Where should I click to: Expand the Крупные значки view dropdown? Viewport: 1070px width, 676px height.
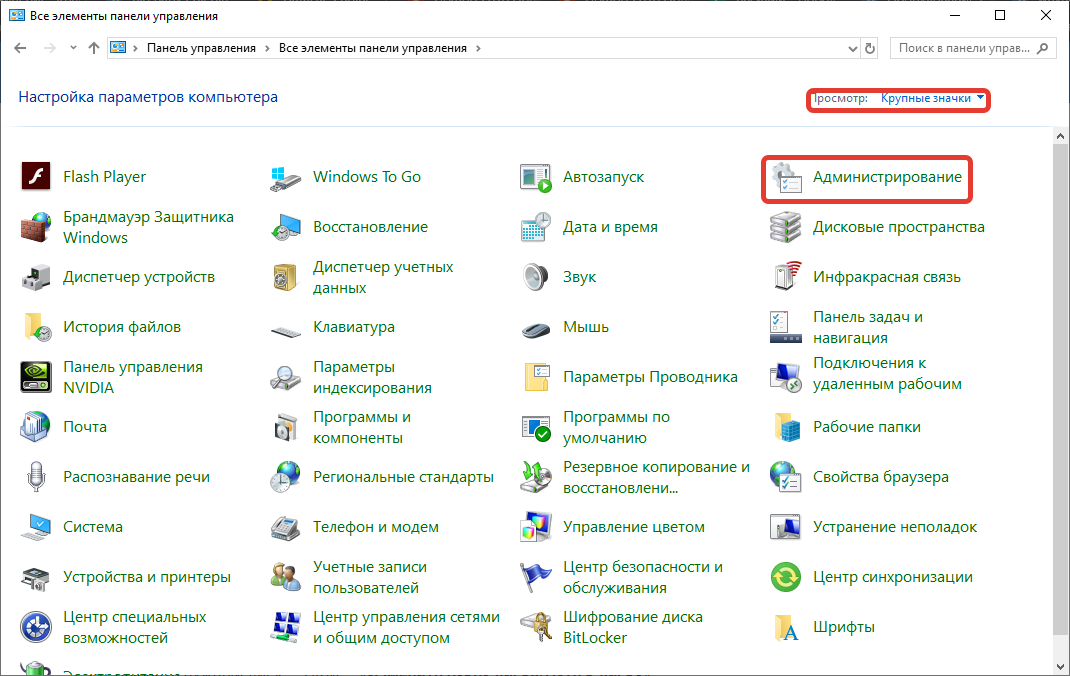[x=981, y=98]
